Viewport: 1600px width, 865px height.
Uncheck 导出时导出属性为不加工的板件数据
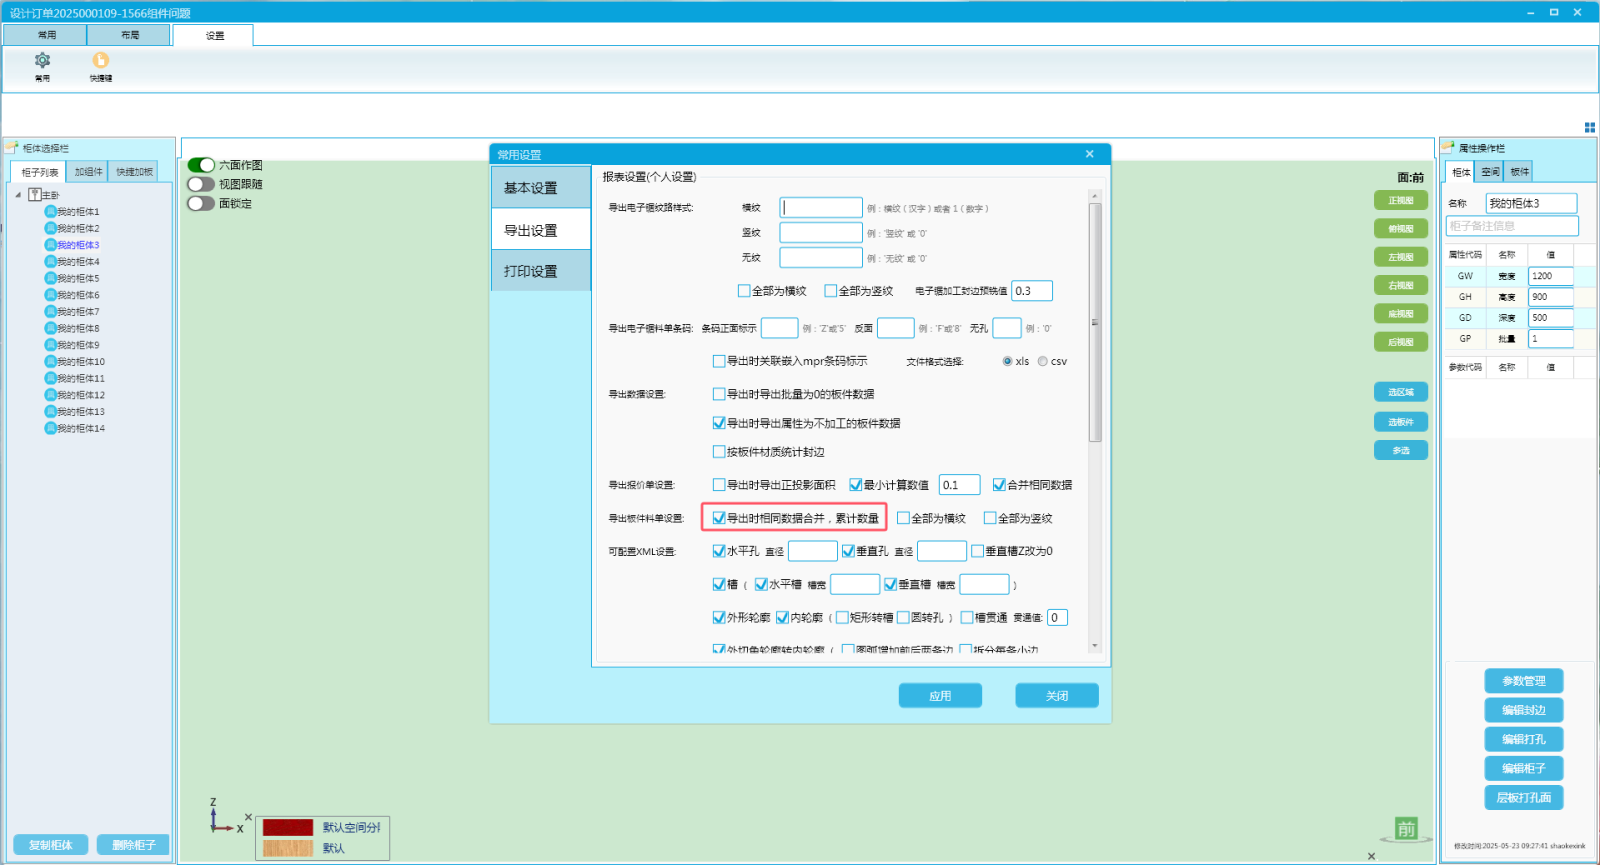pyautogui.click(x=719, y=423)
